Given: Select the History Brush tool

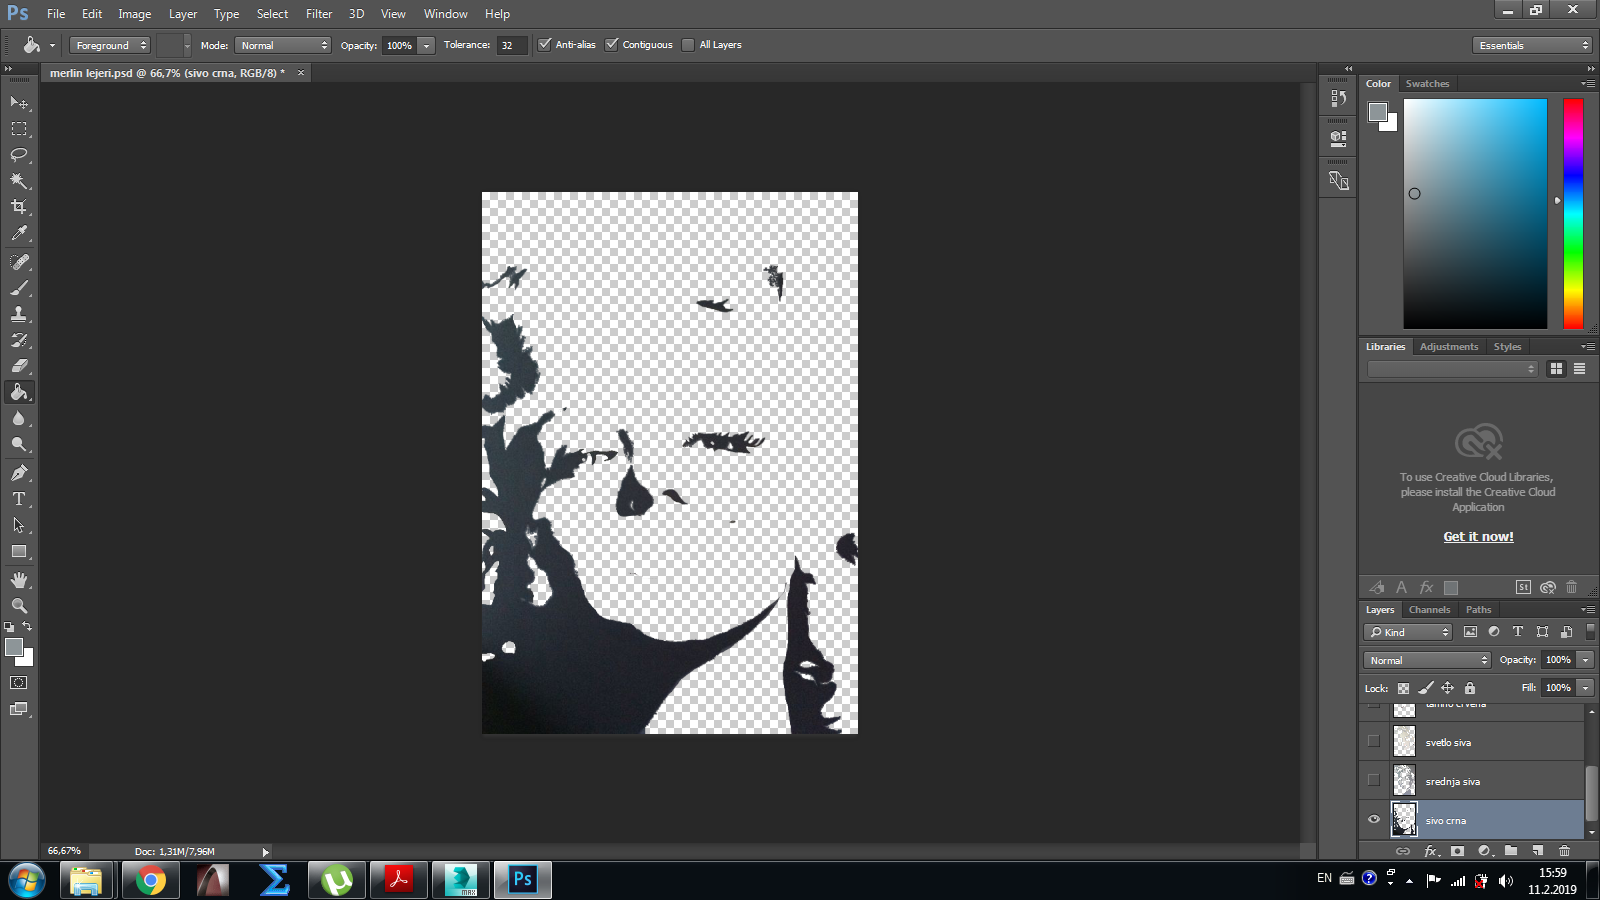Looking at the screenshot, I should coord(19,340).
